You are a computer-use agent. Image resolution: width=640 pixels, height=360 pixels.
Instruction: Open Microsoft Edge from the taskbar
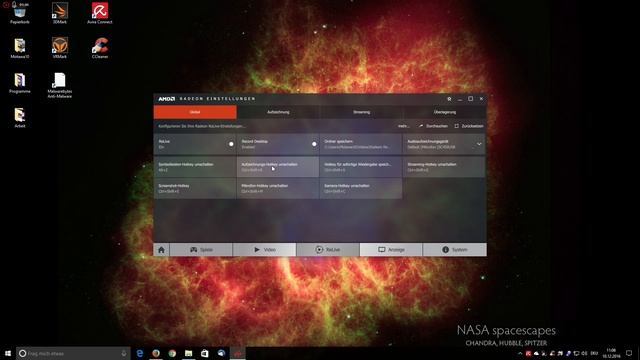click(140, 353)
